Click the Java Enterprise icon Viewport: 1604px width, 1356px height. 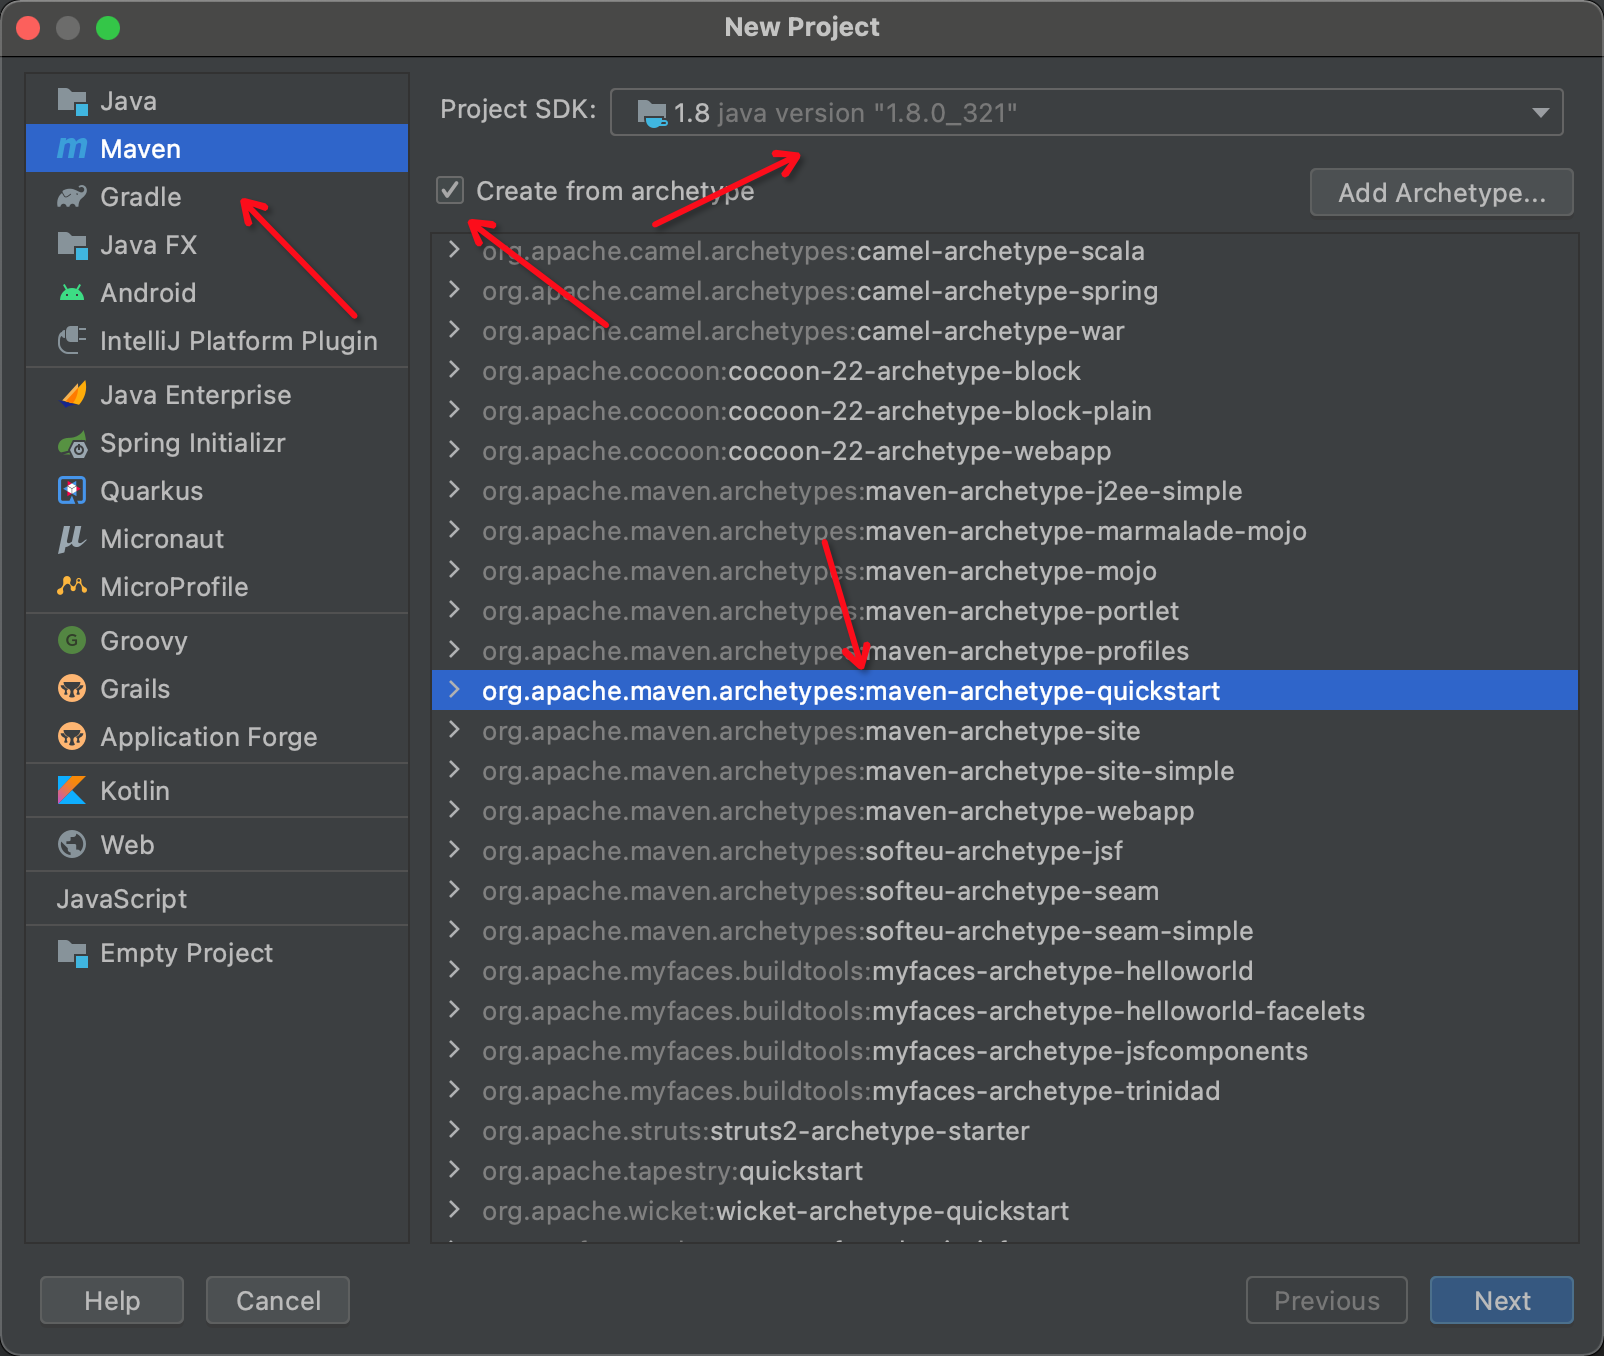[x=72, y=395]
